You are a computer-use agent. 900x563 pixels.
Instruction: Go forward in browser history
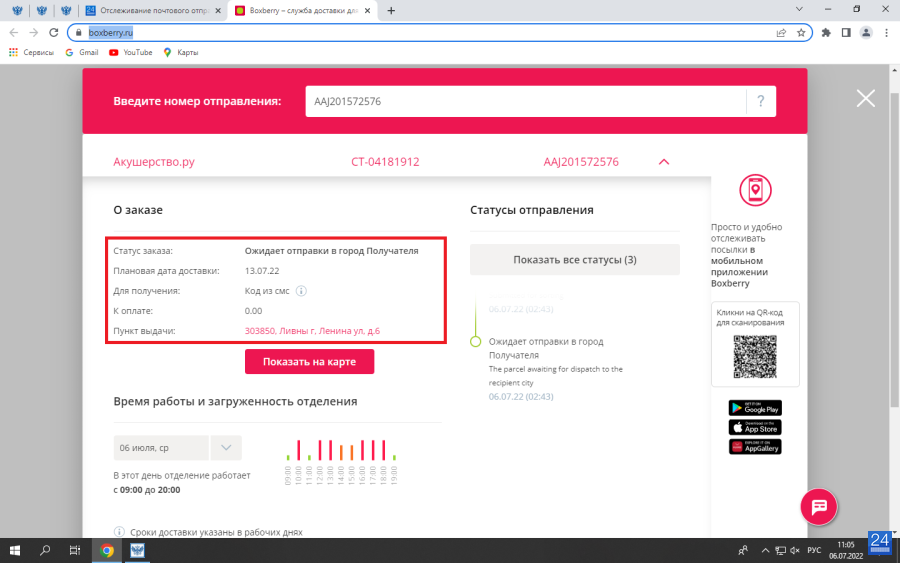33,33
